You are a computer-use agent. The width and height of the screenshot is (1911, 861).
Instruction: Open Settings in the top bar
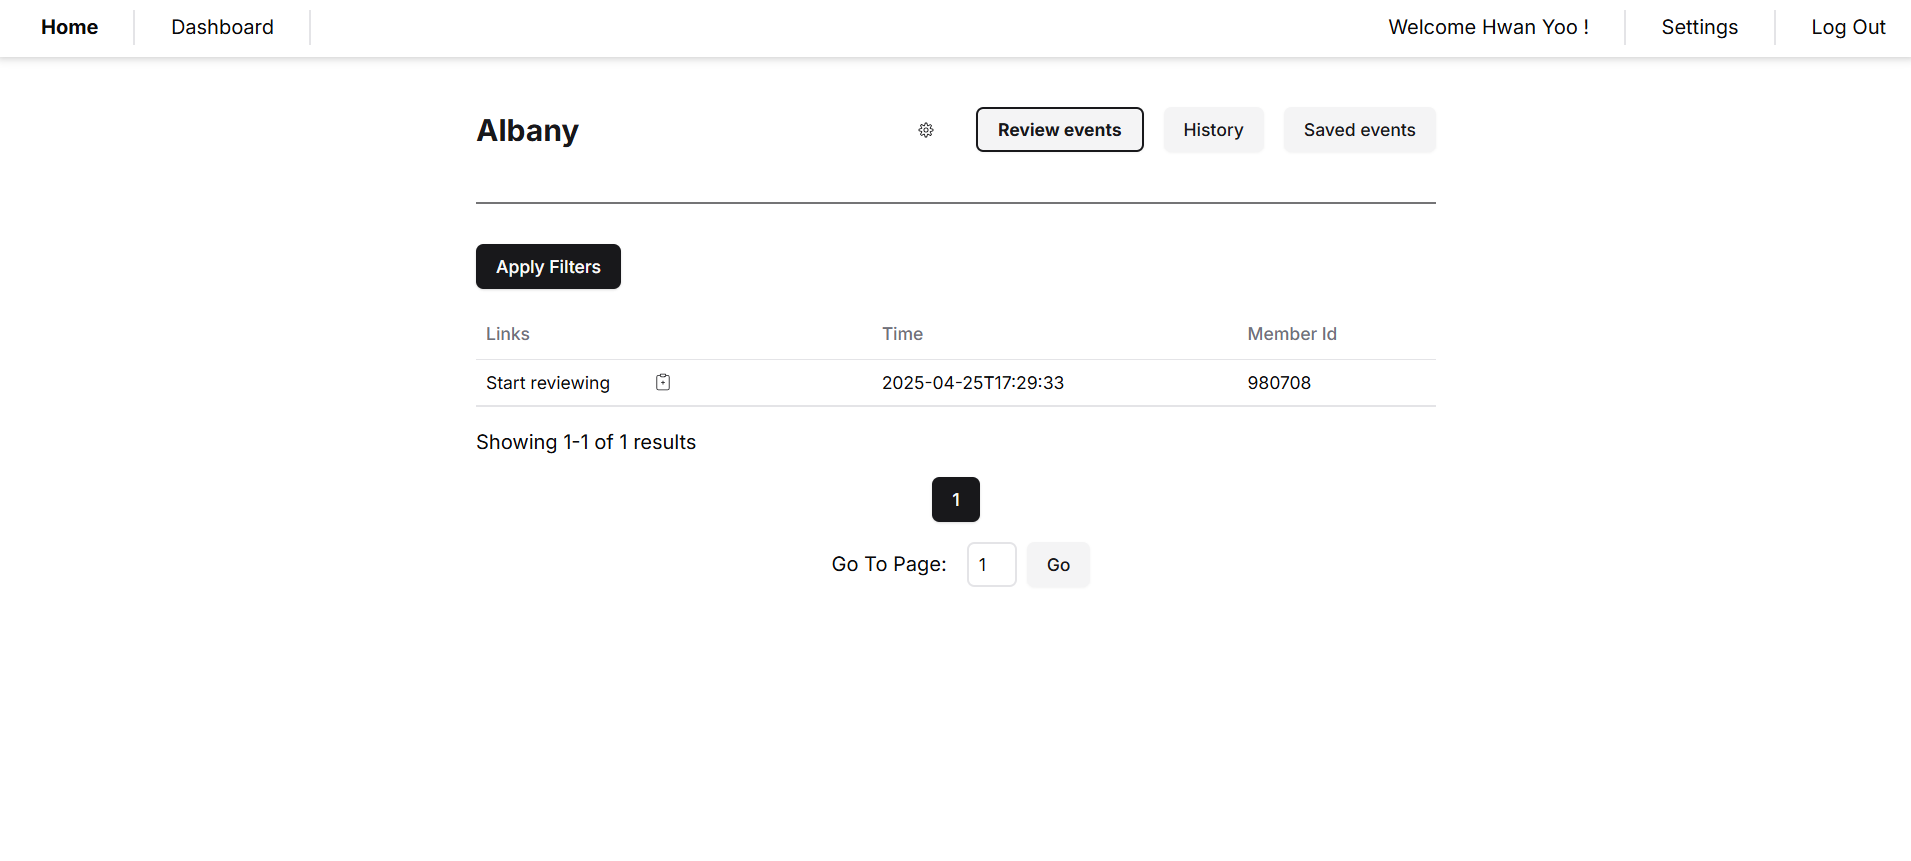point(1699,27)
